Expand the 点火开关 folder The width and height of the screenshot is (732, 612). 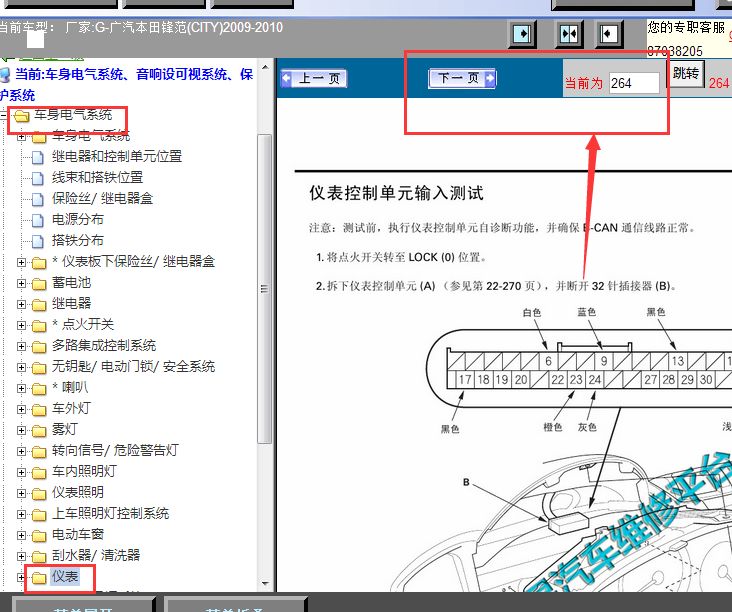21,325
